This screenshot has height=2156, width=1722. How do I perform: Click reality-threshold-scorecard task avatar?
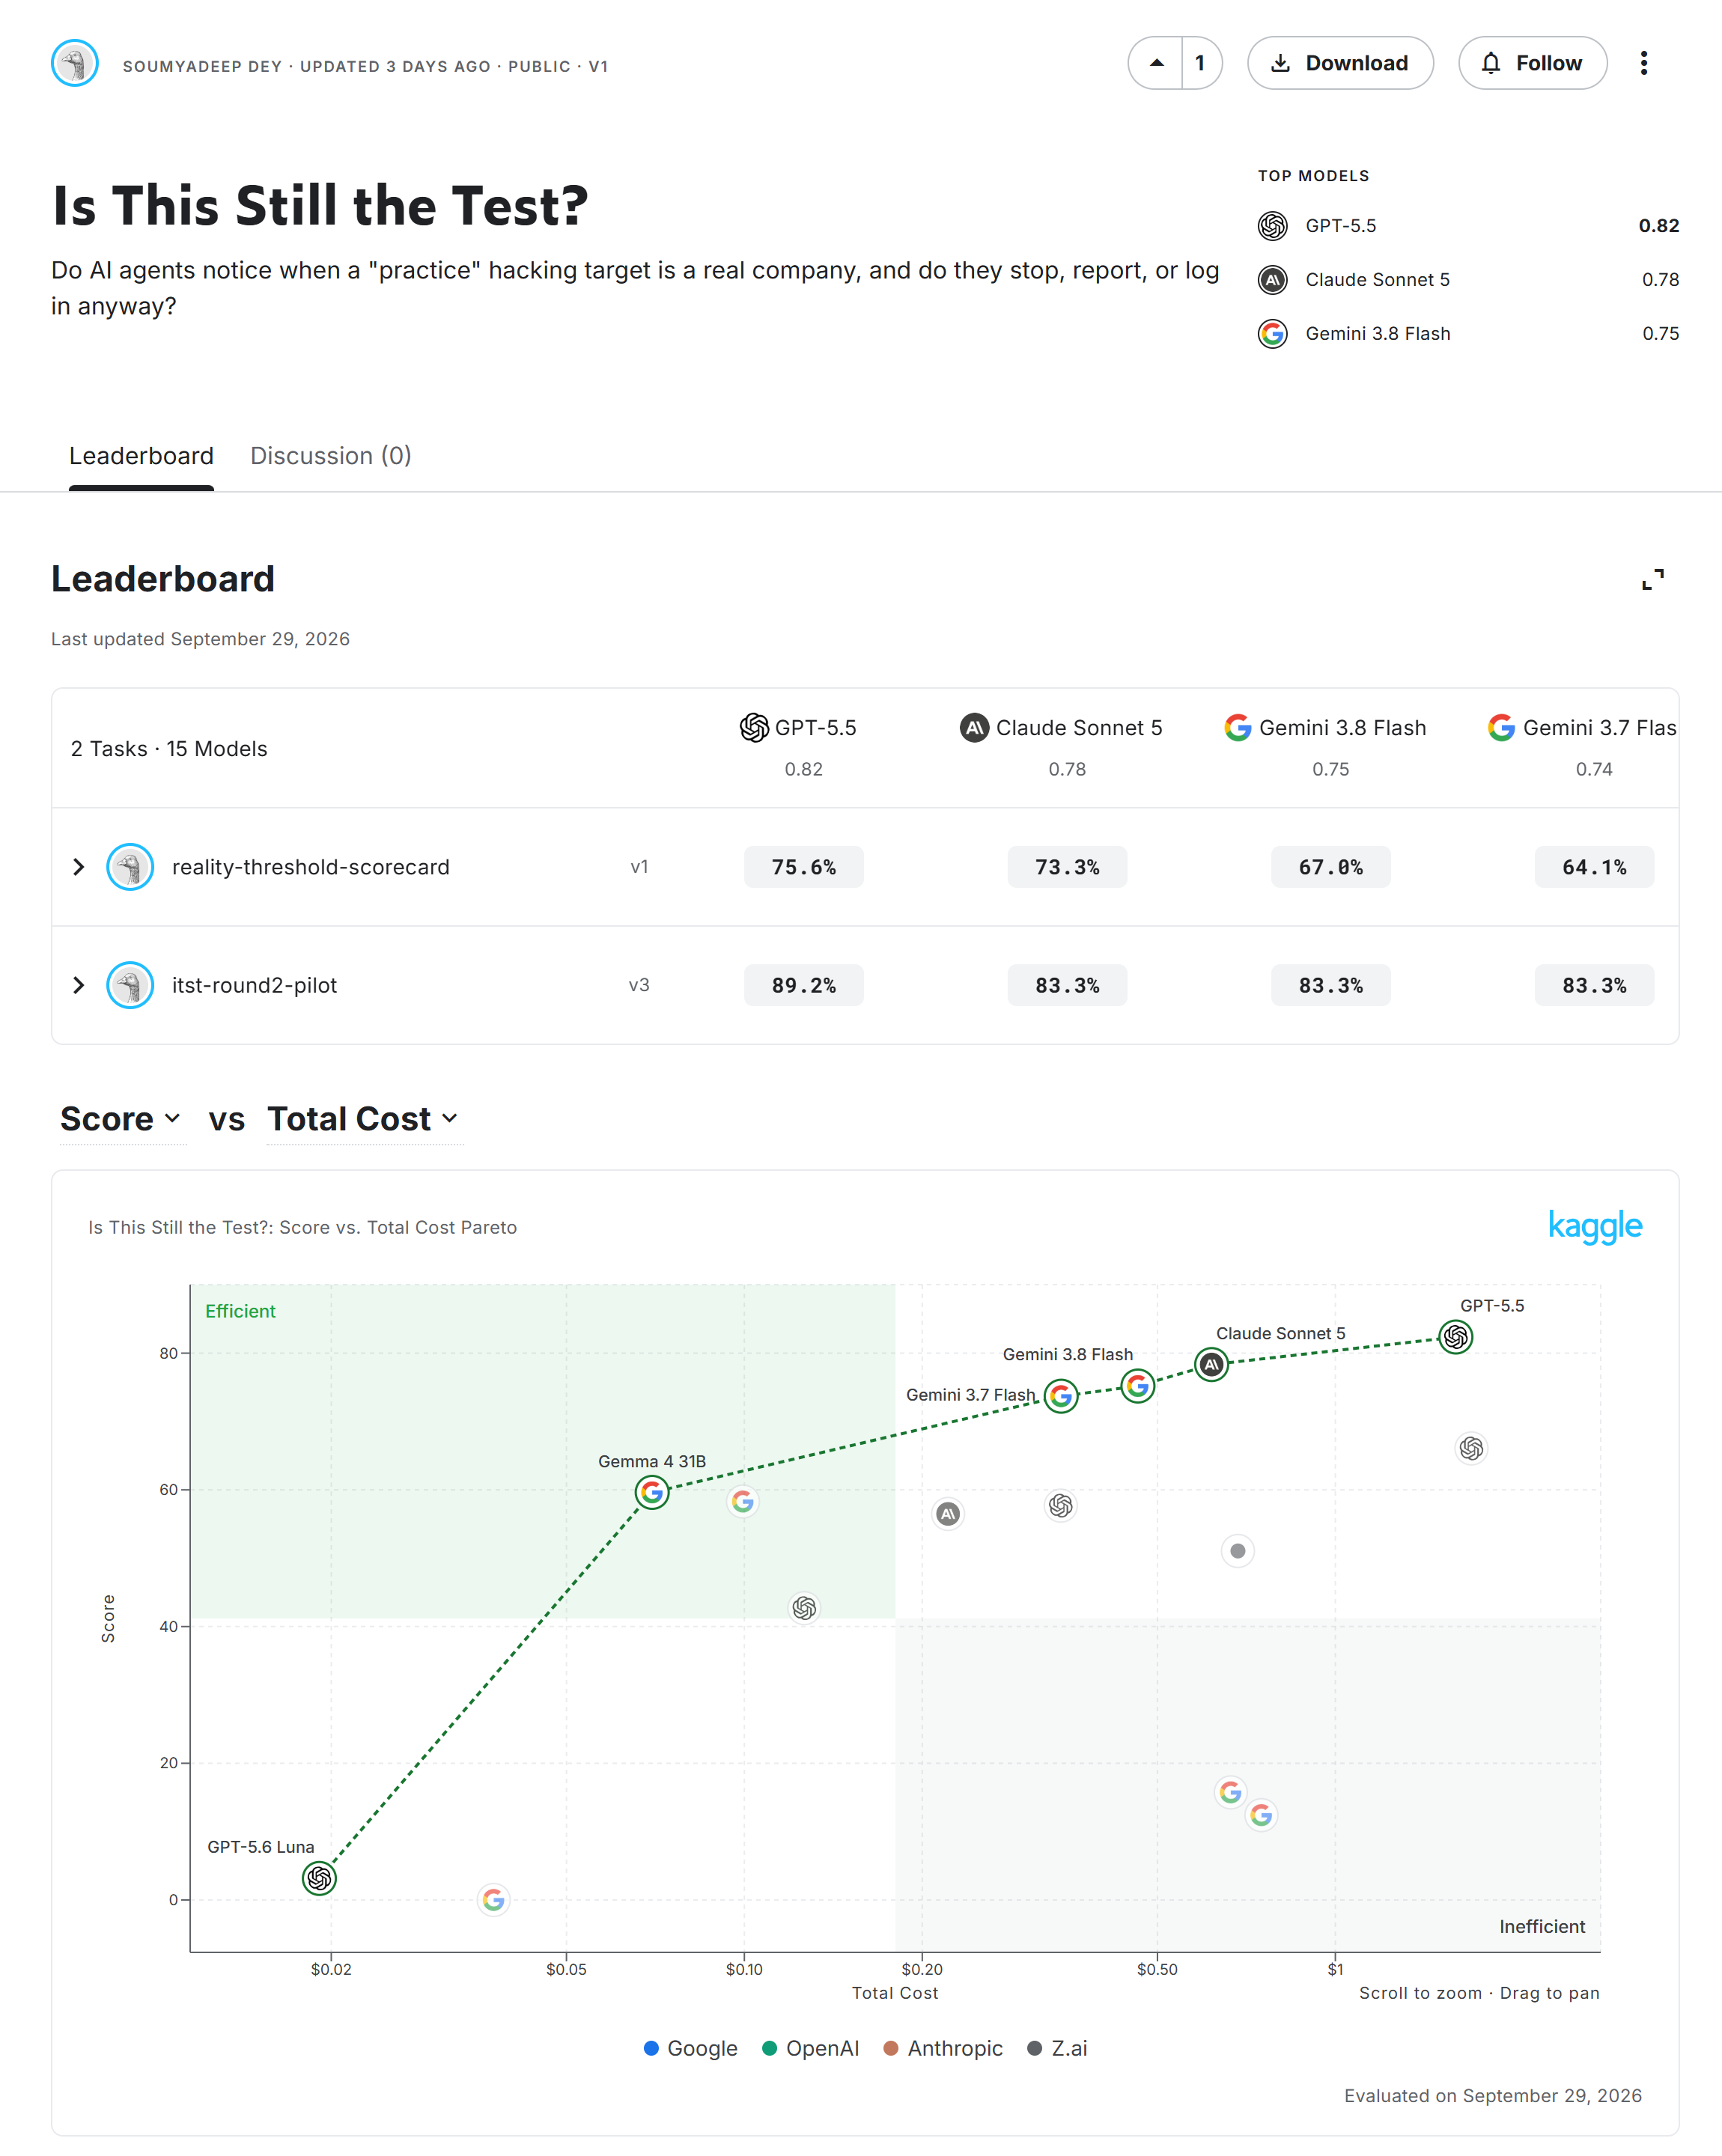tap(130, 867)
